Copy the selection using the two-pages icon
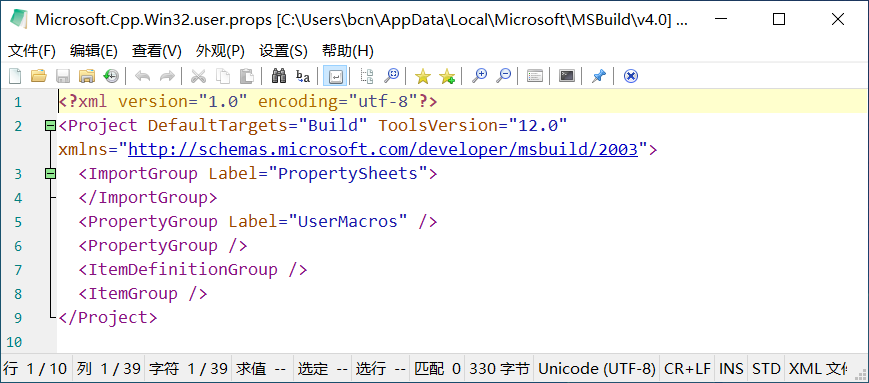Screen dimensions: 869x383 point(222,76)
